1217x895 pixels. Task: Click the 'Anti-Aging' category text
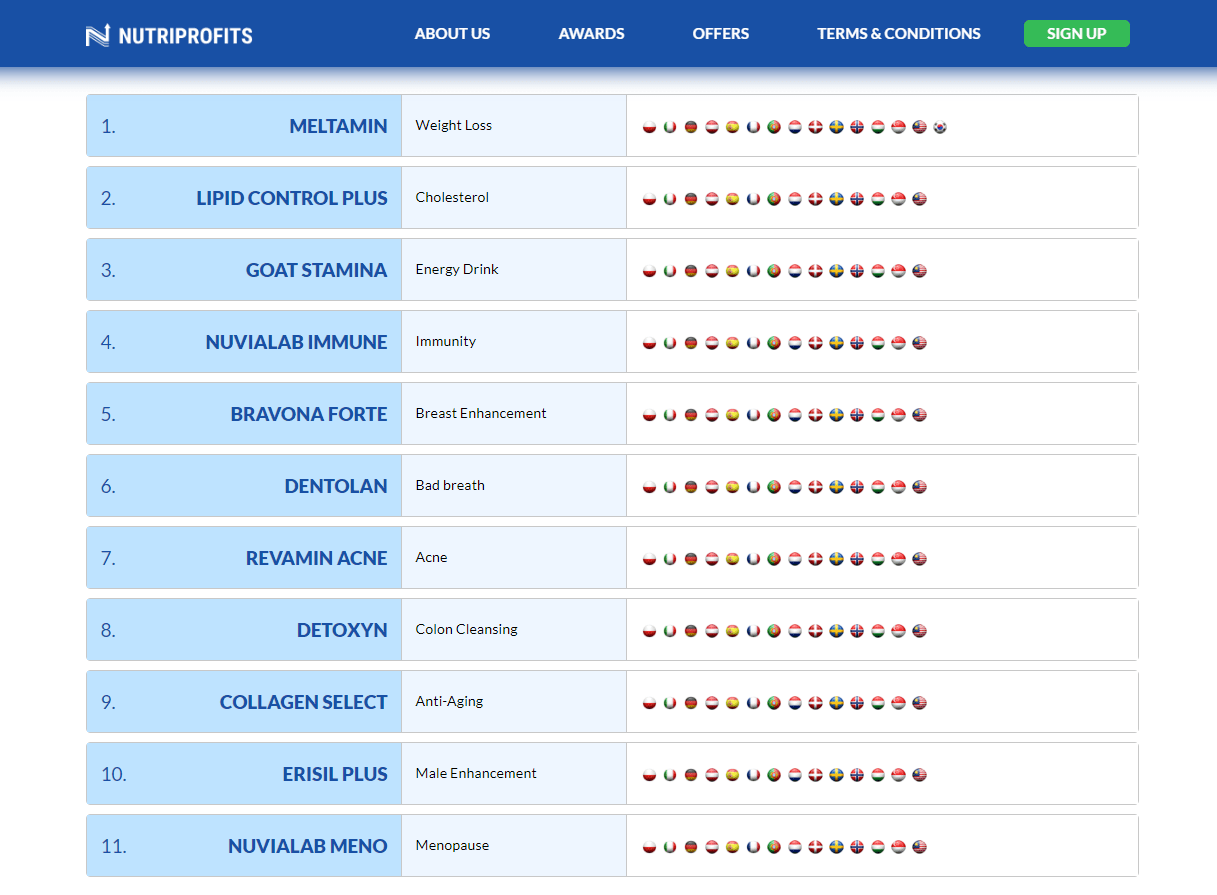[x=449, y=702]
